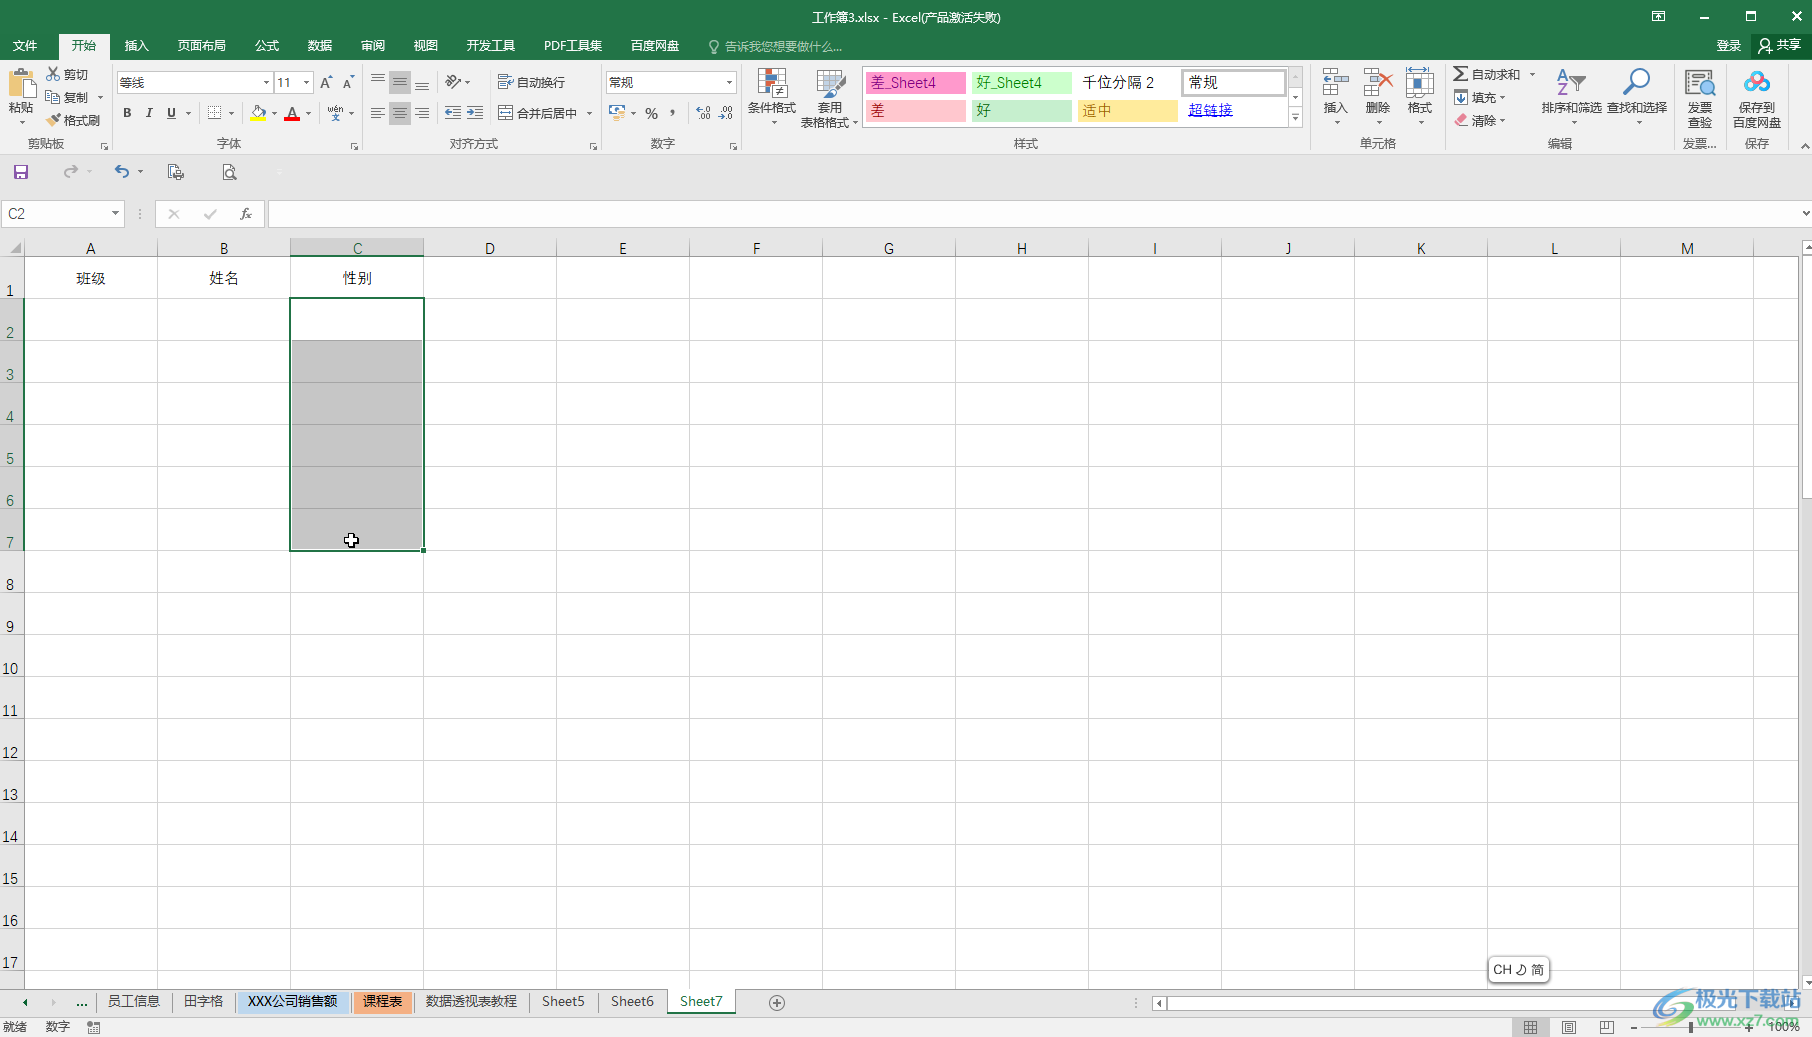Click the Save icon in quick access toolbar

click(x=21, y=172)
